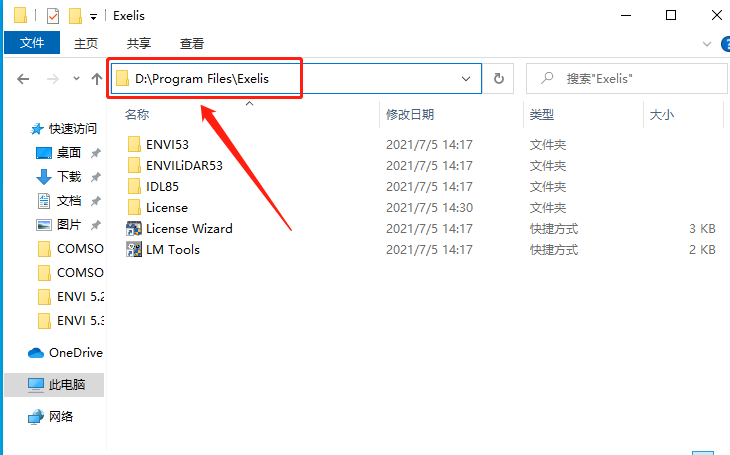Open the ENVI 5.2 folder in navigation pane
730x455 pixels.
tap(71, 297)
